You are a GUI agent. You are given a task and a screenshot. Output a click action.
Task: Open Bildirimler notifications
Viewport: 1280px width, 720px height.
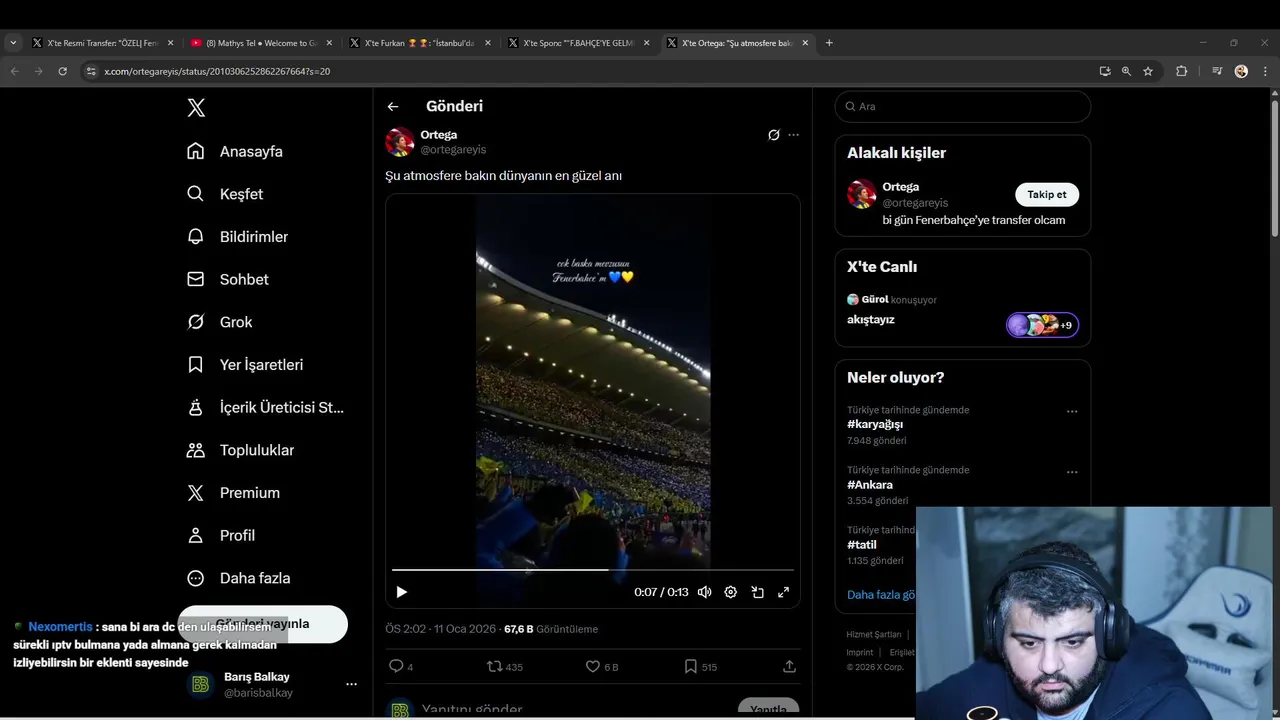click(x=237, y=237)
